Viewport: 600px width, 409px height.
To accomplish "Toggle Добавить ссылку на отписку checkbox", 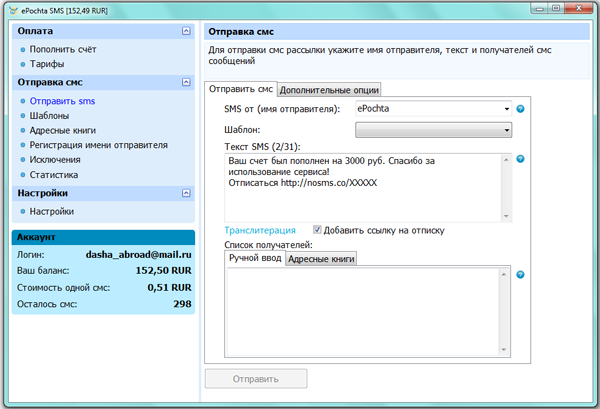I will 318,230.
